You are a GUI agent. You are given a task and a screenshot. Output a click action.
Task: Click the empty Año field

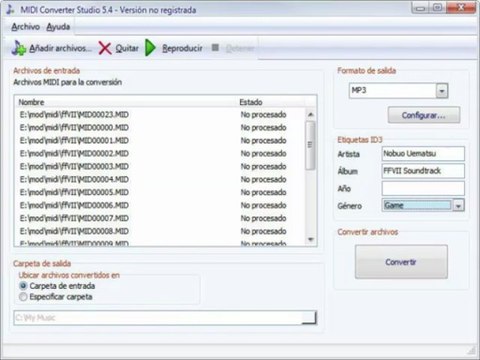(x=423, y=188)
